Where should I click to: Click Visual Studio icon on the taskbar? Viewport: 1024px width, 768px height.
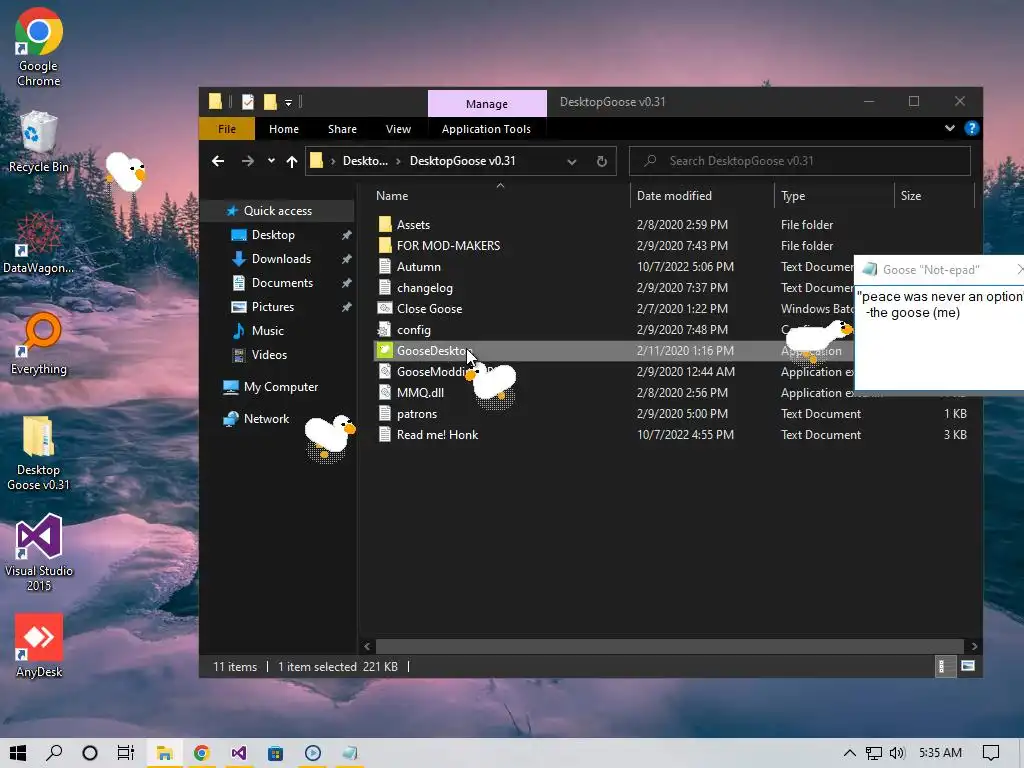tap(238, 753)
